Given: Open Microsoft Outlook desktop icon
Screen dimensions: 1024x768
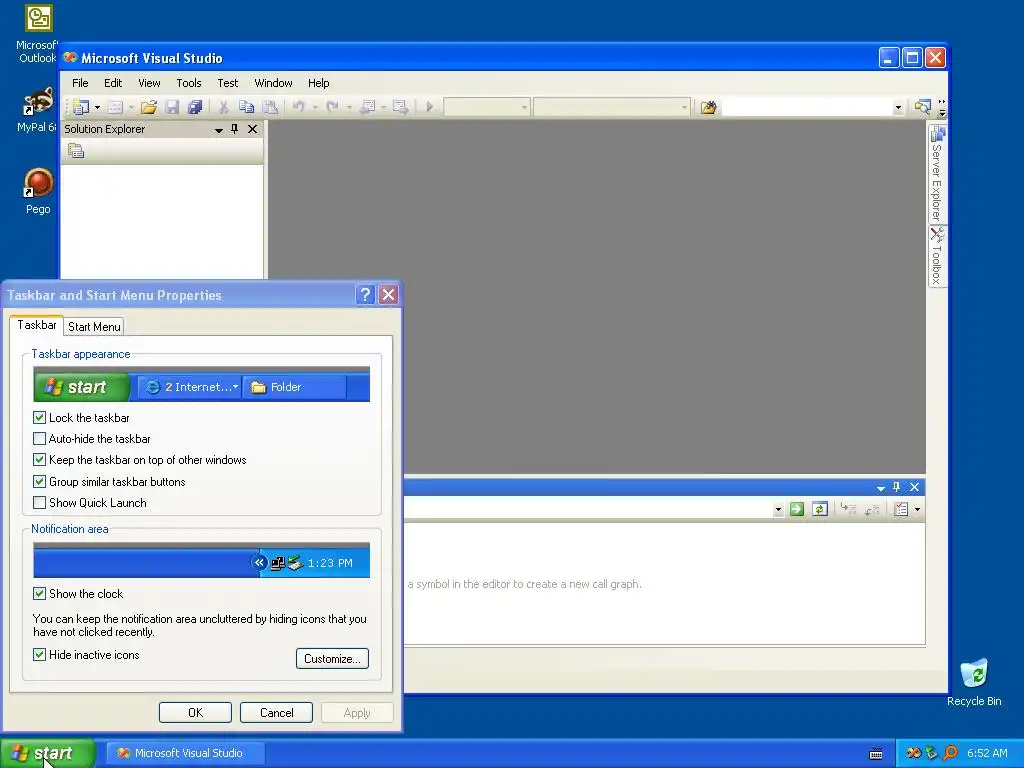Looking at the screenshot, I should coord(38,34).
